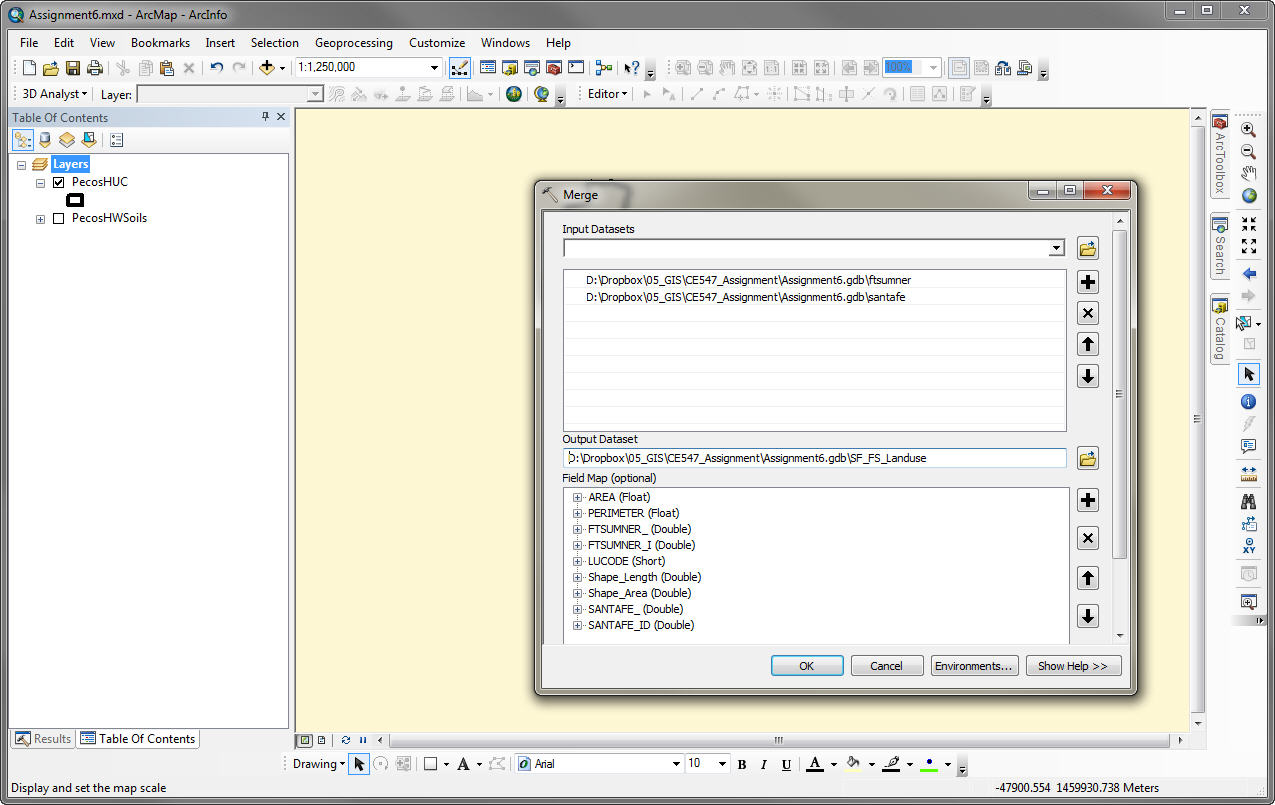Open the font color swatch
This screenshot has height=805, width=1275.
click(815, 764)
